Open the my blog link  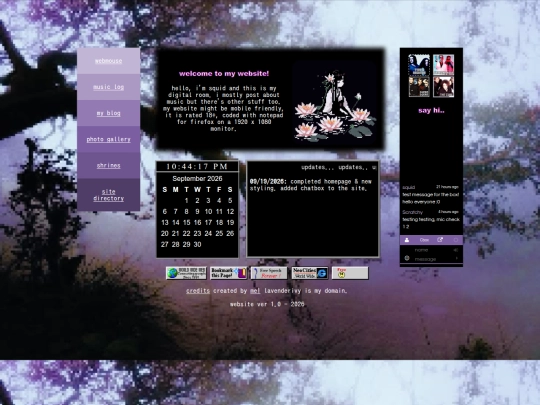pyautogui.click(x=108, y=113)
